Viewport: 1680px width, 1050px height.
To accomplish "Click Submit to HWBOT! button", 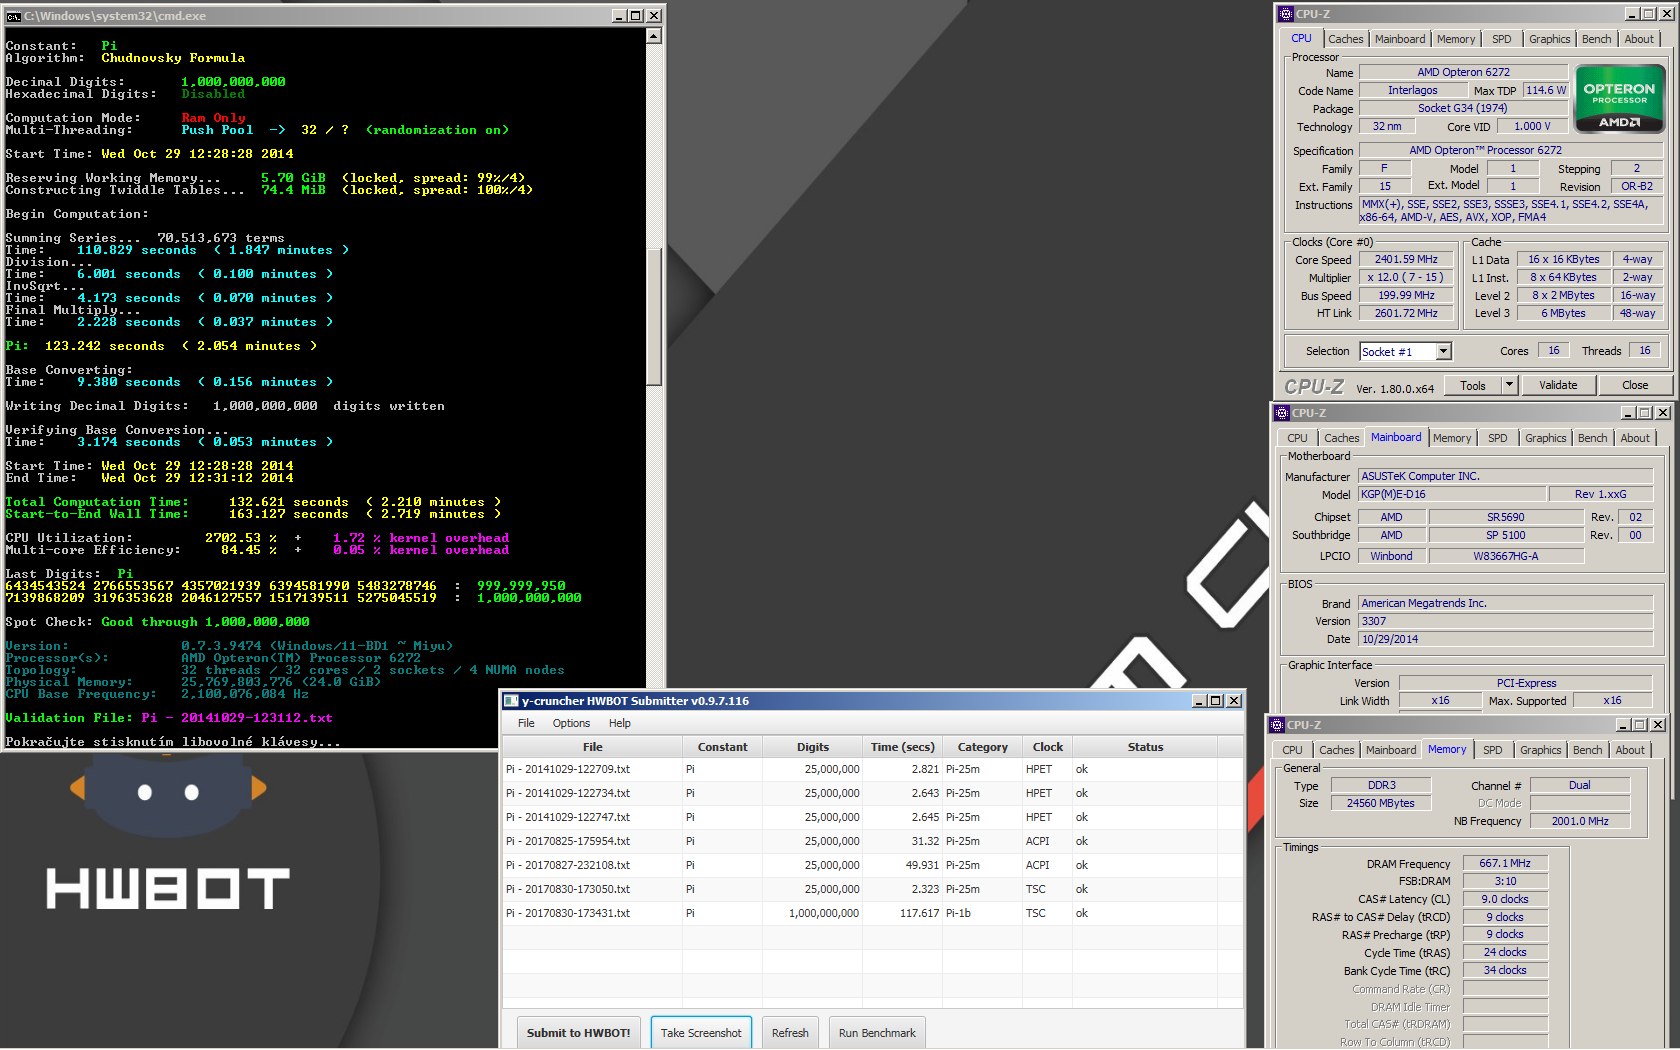I will pyautogui.click(x=578, y=1033).
